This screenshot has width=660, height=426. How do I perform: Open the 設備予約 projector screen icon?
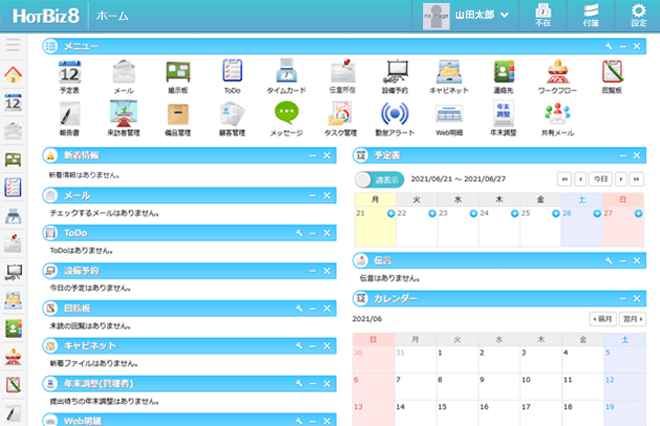tap(395, 72)
